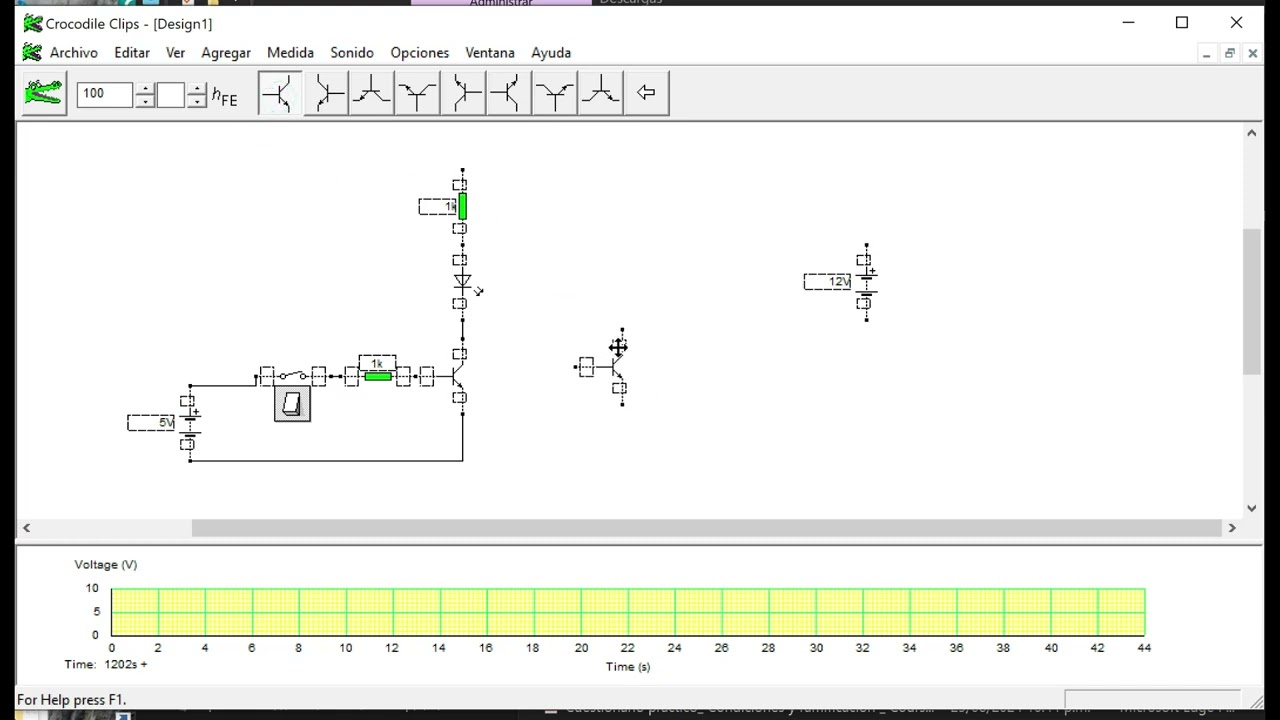Click the 1k label above the base resistor
1280x720 pixels.
click(x=377, y=362)
